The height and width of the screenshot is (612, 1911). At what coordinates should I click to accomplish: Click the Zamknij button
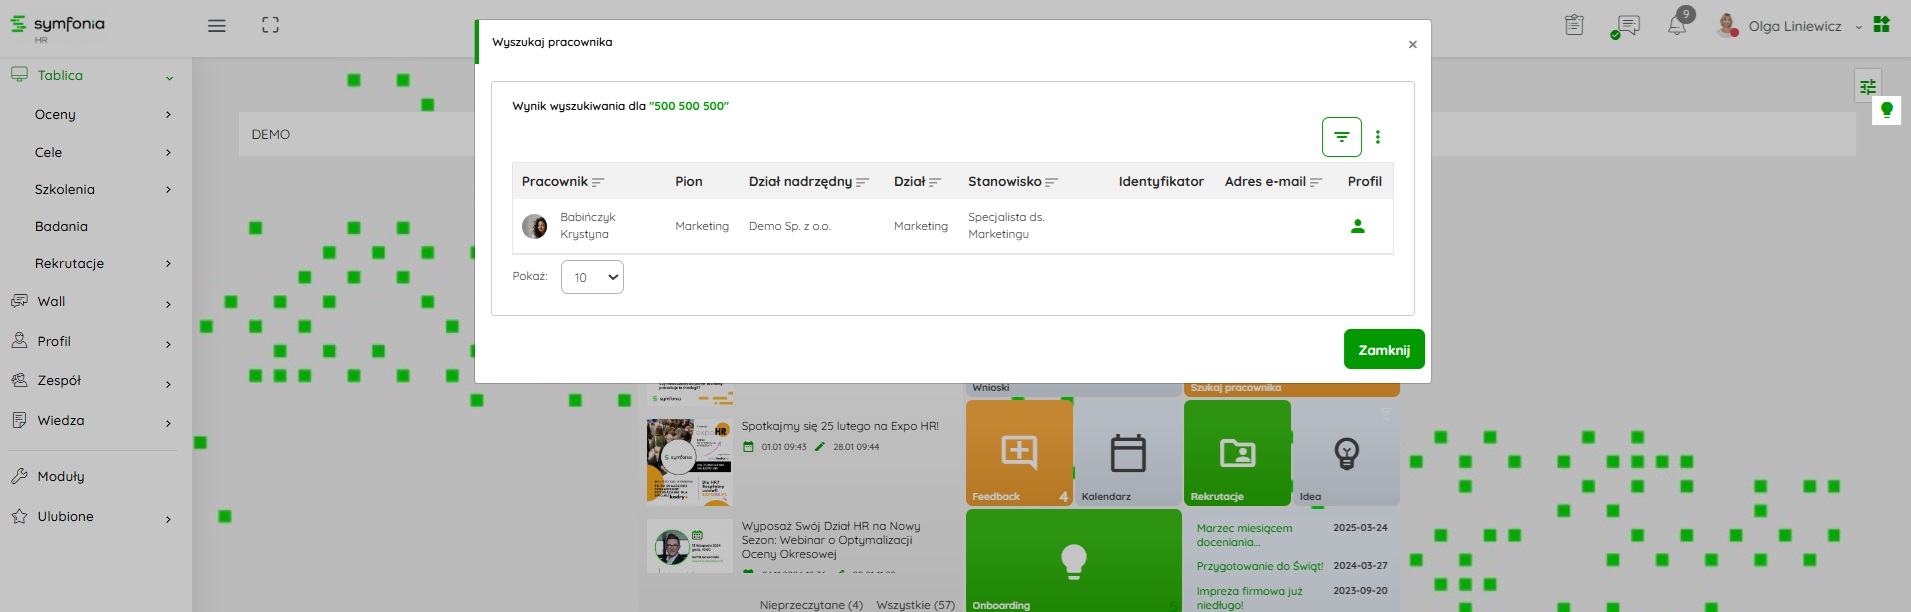click(x=1383, y=350)
